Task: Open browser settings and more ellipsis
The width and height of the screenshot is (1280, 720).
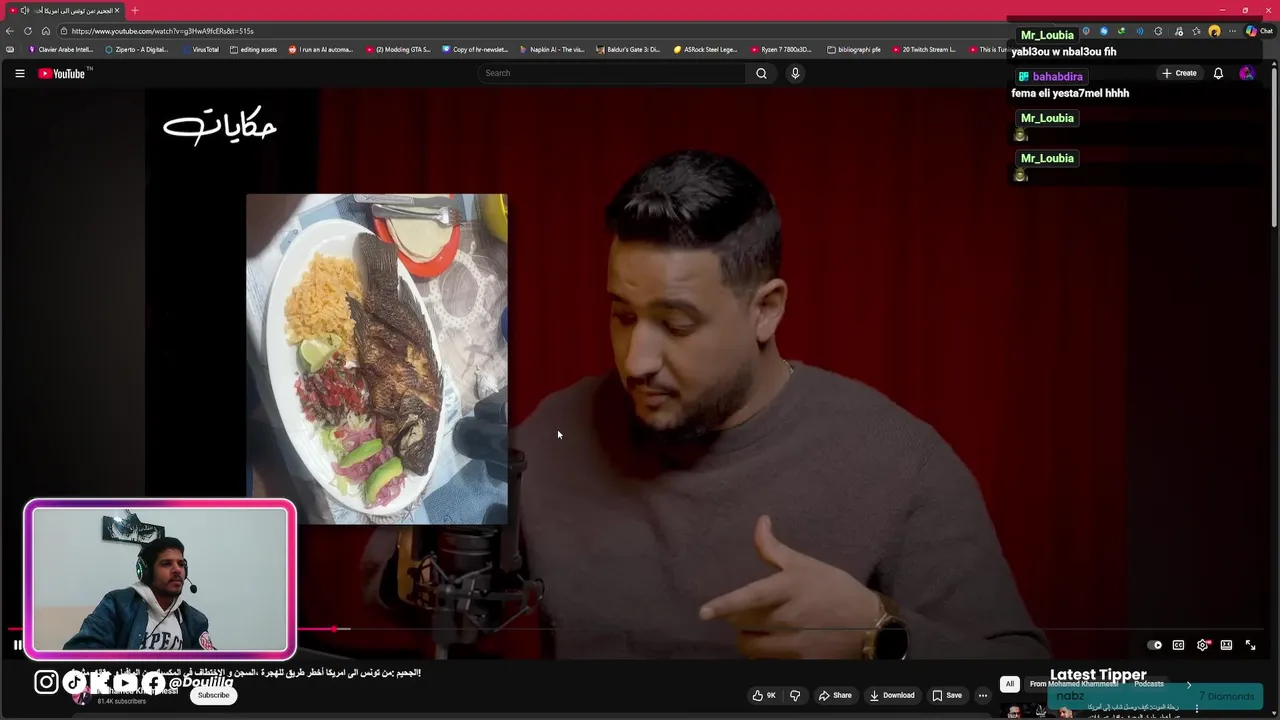Action: (1232, 31)
